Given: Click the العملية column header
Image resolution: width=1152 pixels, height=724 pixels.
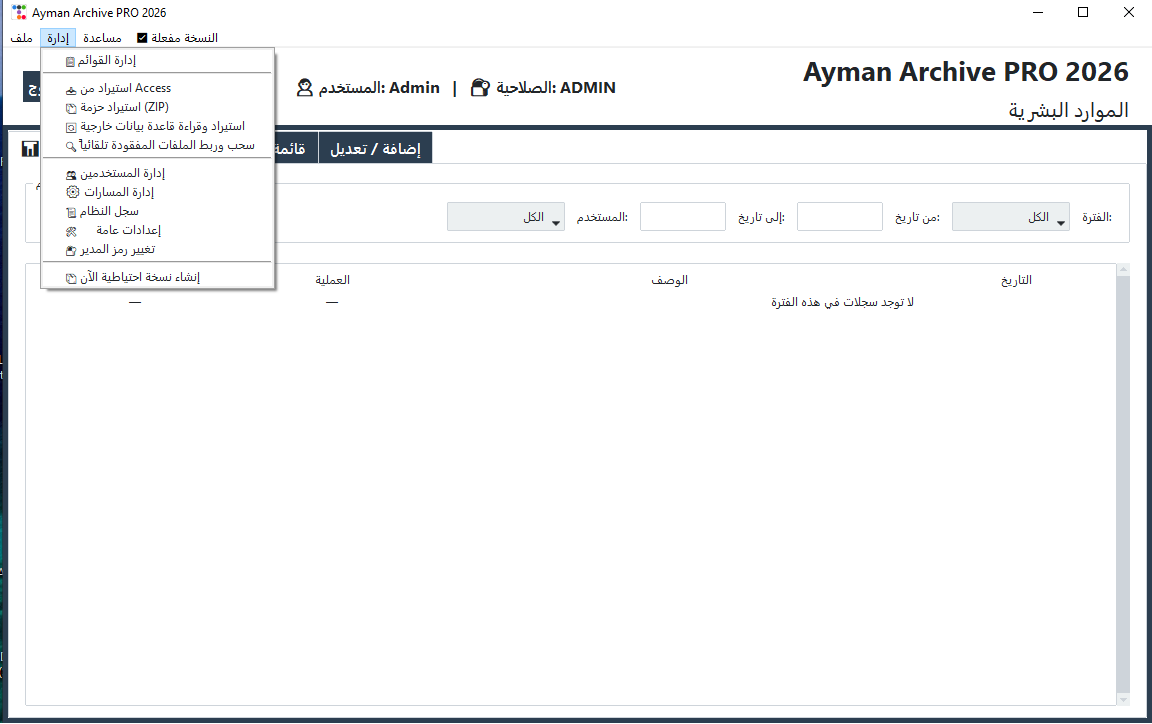Looking at the screenshot, I should (x=332, y=280).
